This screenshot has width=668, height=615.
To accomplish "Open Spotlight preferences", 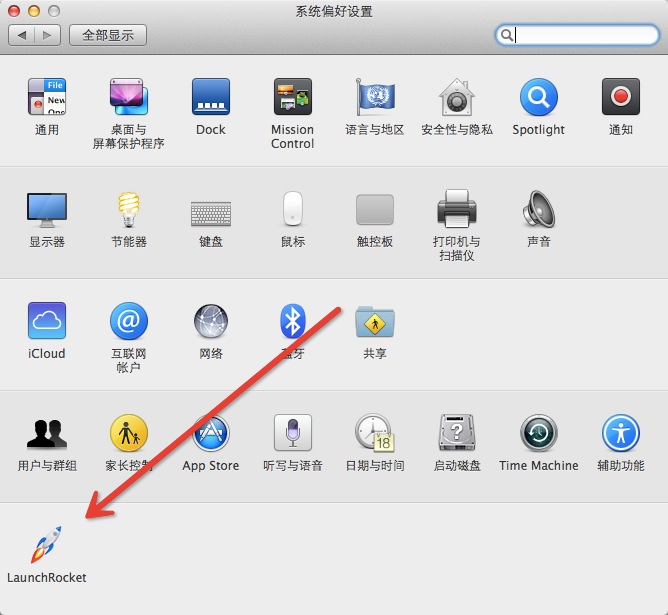I will pos(538,98).
